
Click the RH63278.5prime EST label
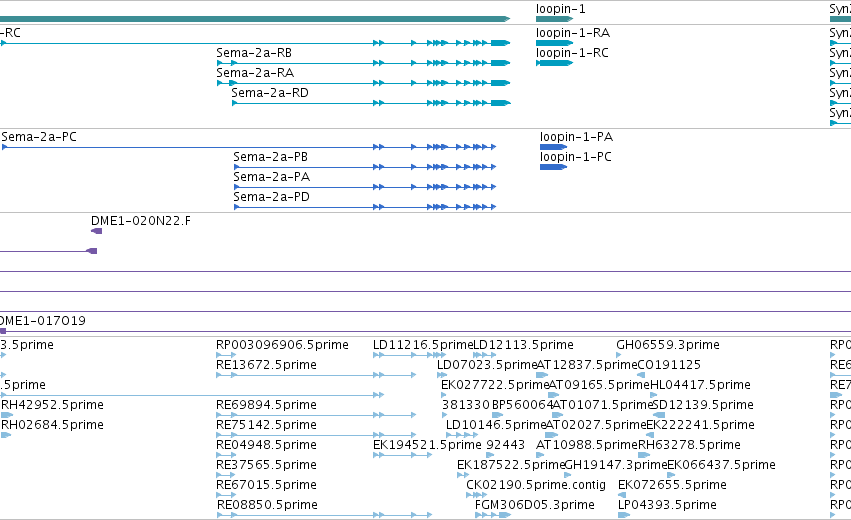click(689, 445)
